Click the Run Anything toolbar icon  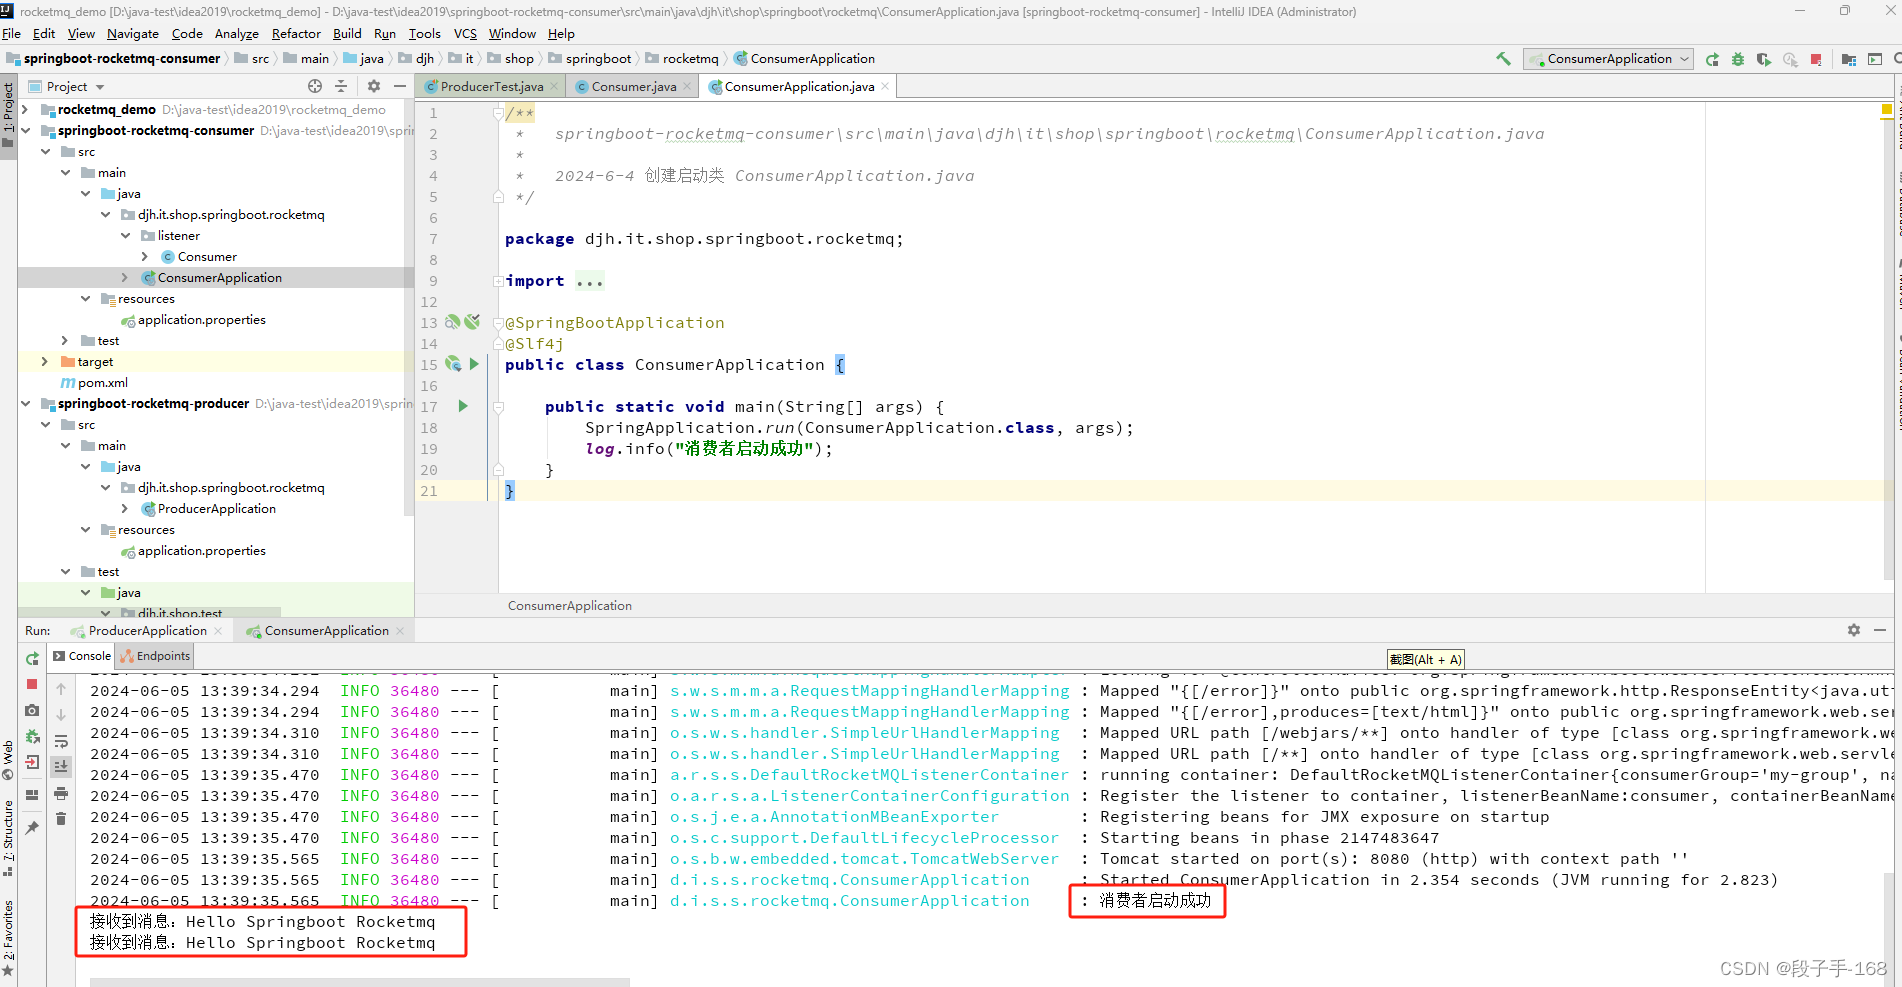(1875, 59)
